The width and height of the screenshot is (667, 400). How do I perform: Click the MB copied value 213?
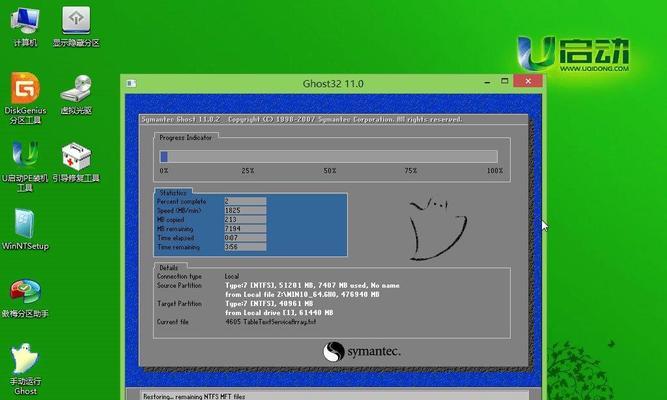[245, 220]
